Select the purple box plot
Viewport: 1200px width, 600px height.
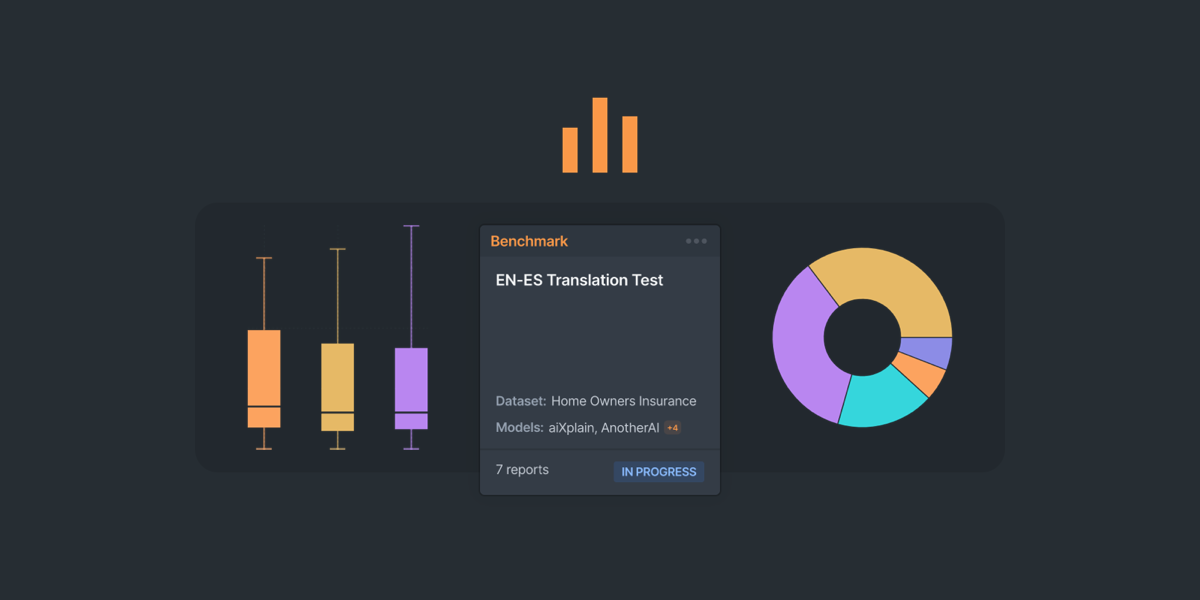(411, 388)
